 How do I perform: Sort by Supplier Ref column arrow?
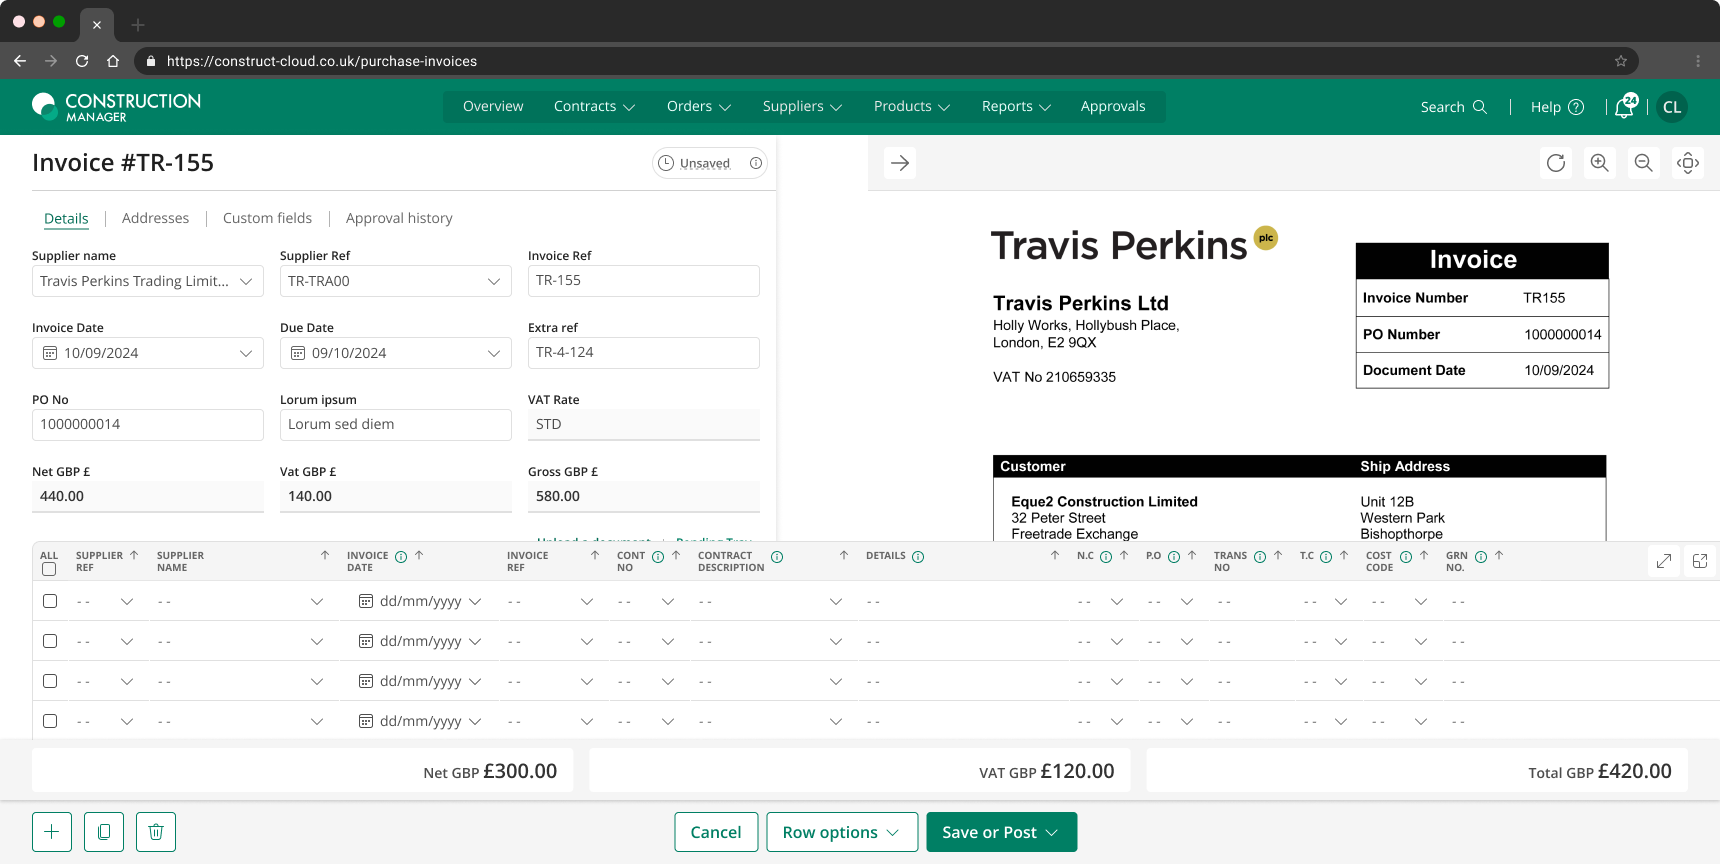(134, 555)
